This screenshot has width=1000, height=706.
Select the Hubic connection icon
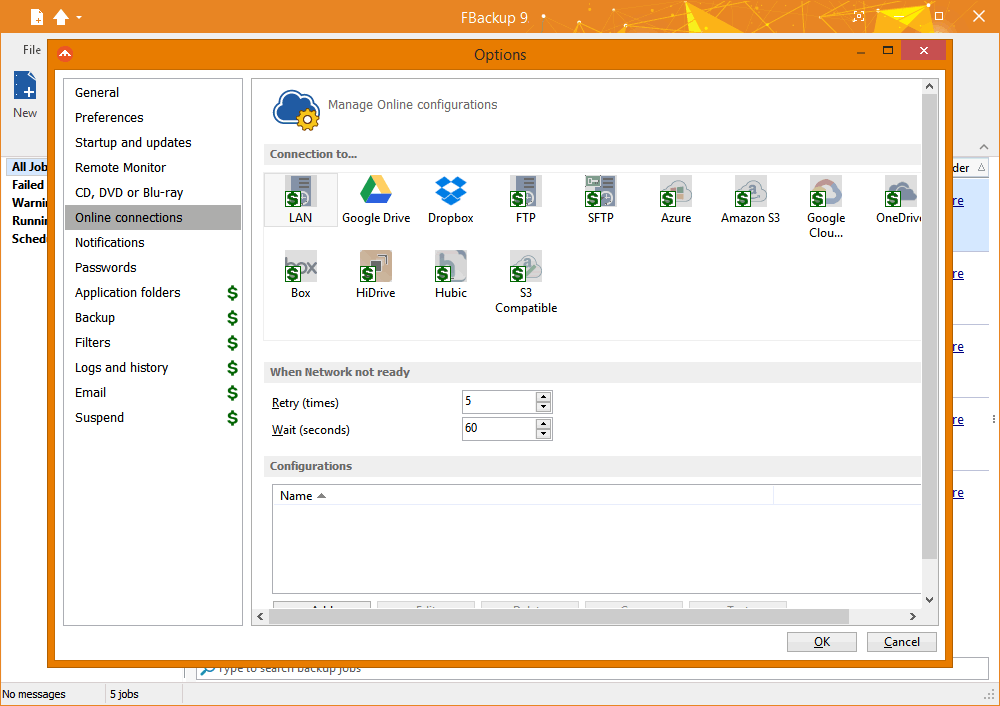451,275
